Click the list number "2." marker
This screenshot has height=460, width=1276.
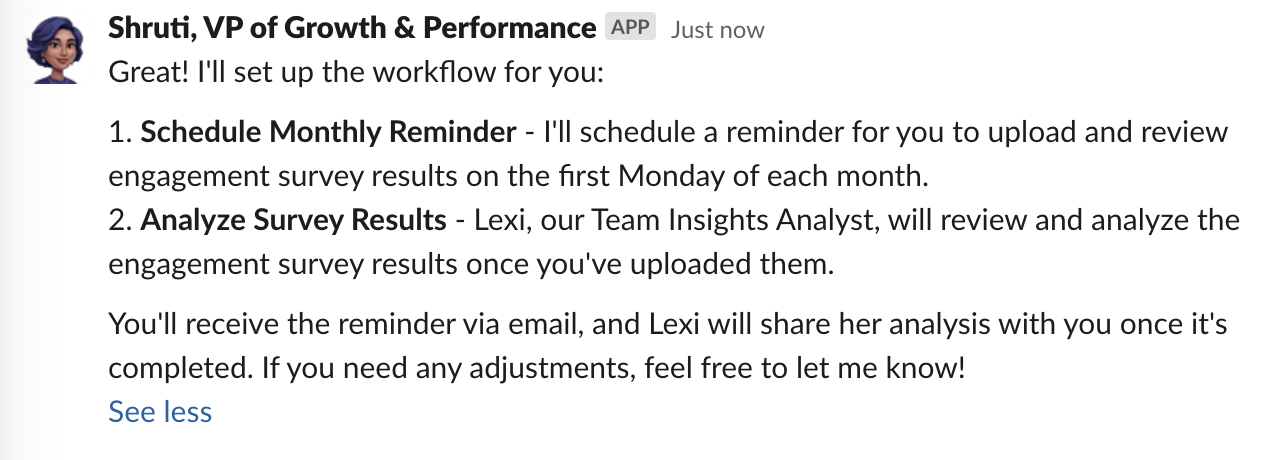(121, 220)
